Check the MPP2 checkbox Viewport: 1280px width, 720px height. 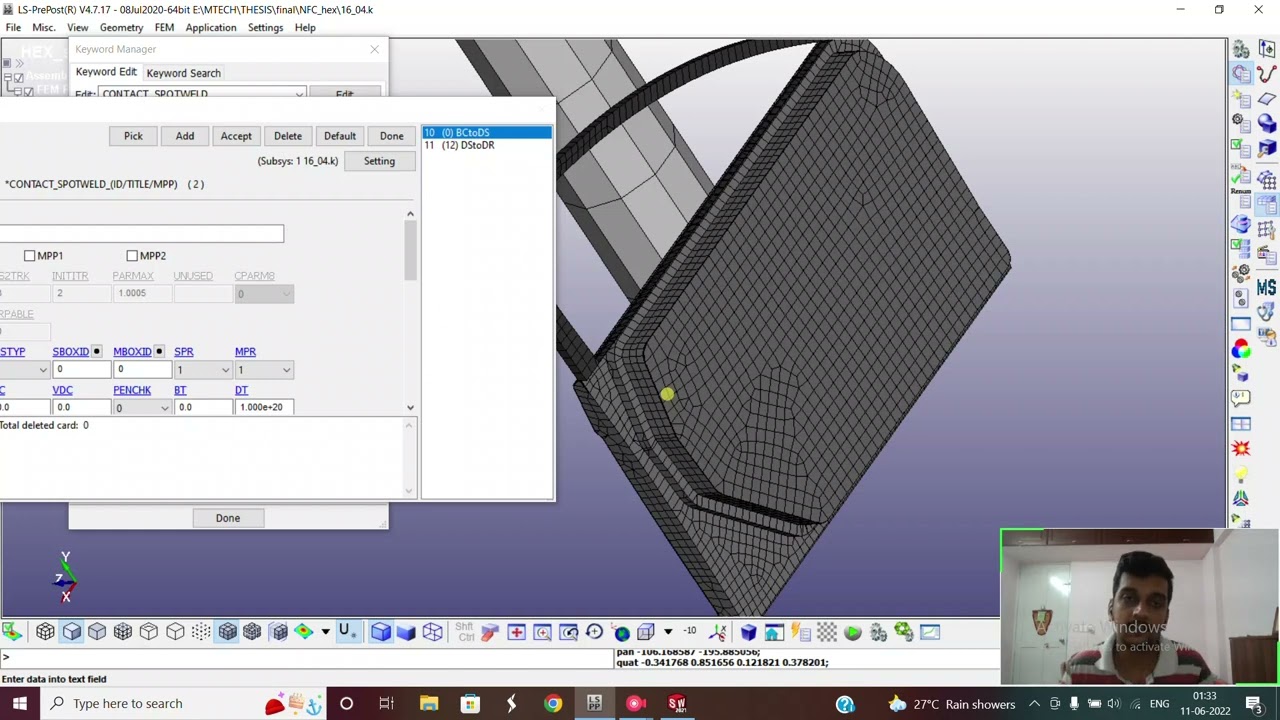coord(132,256)
